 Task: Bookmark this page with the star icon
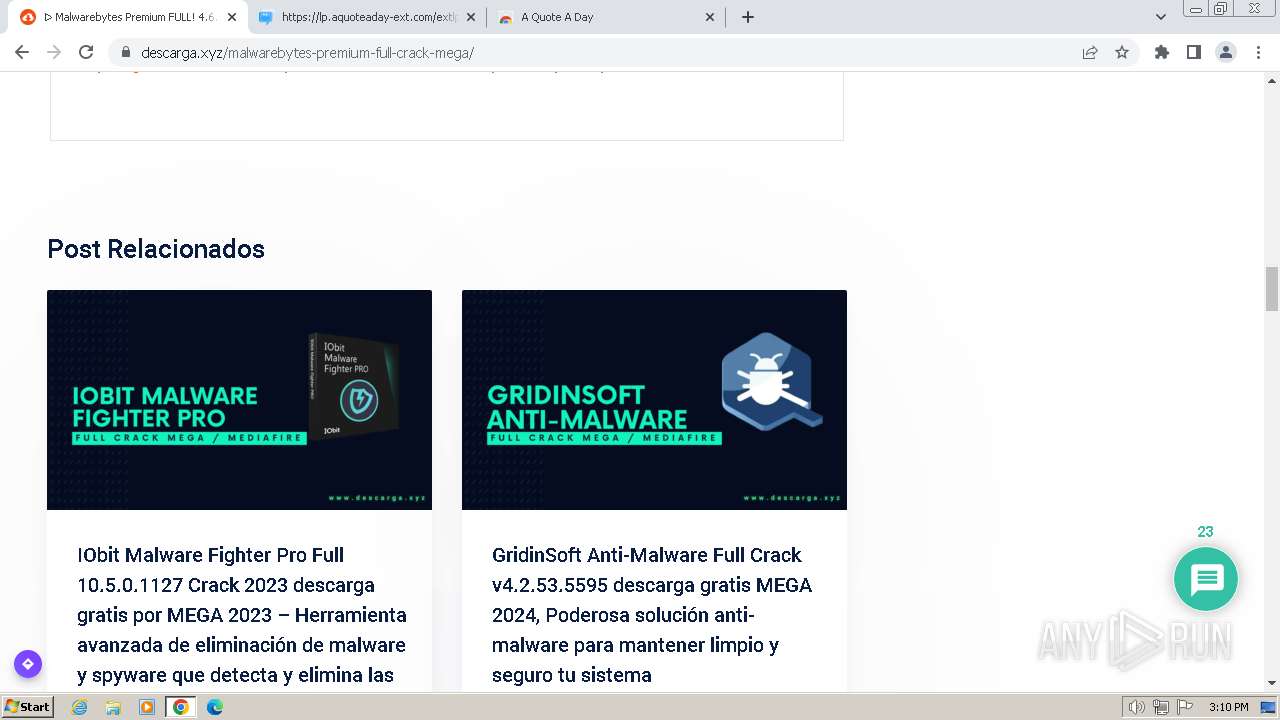point(1122,52)
